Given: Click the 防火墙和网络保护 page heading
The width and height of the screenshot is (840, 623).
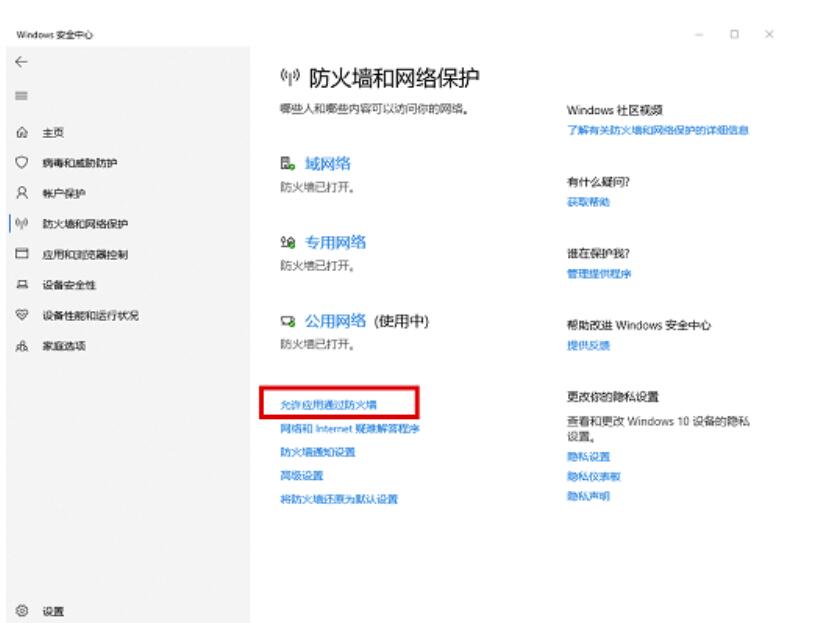Looking at the screenshot, I should coord(394,78).
